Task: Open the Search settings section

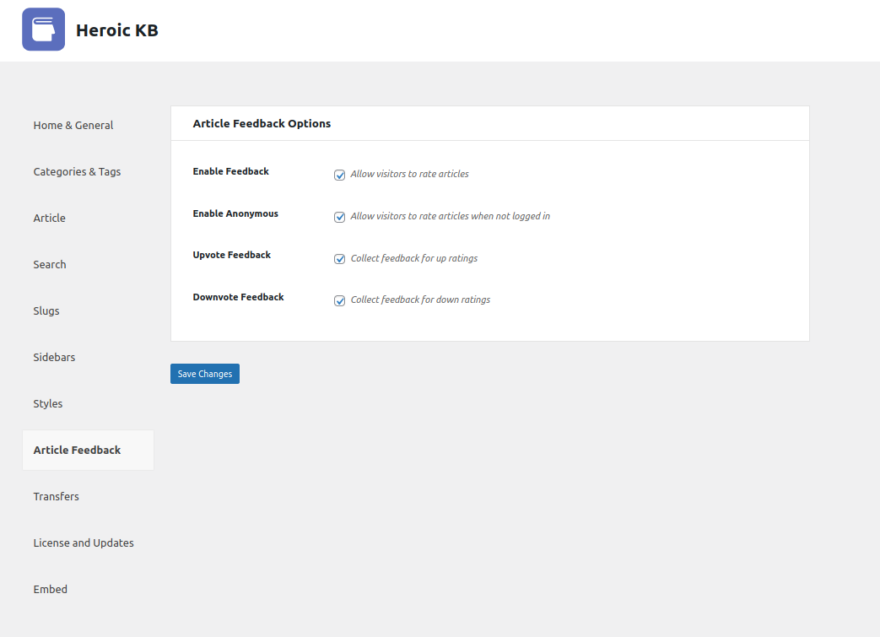Action: pyautogui.click(x=49, y=264)
